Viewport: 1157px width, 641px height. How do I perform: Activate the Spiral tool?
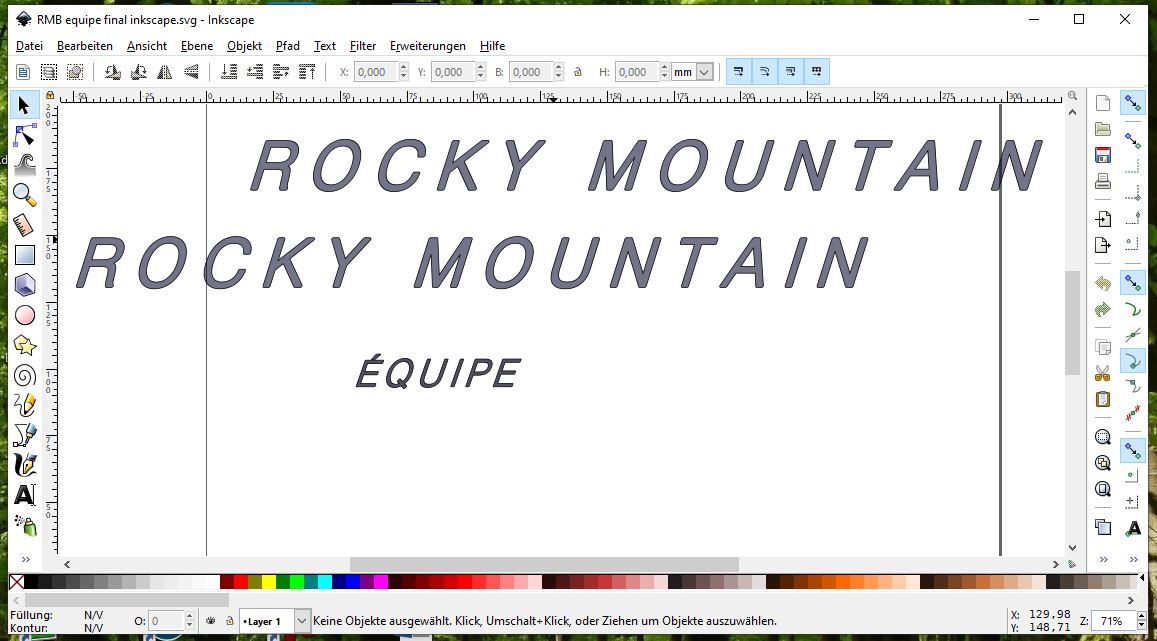pyautogui.click(x=24, y=376)
